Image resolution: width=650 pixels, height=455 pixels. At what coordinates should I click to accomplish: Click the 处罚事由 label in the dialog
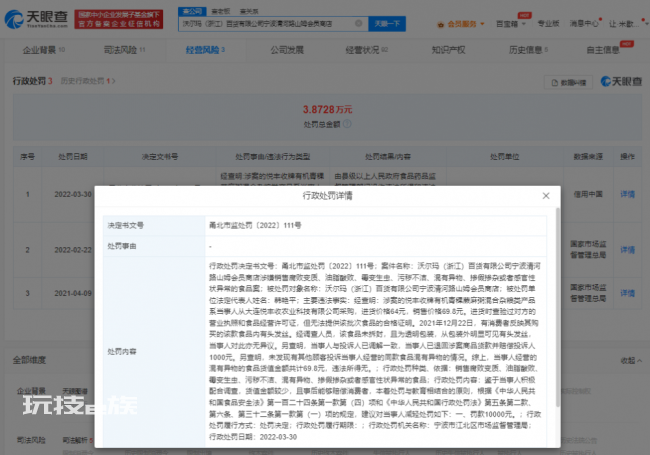[x=122, y=246]
